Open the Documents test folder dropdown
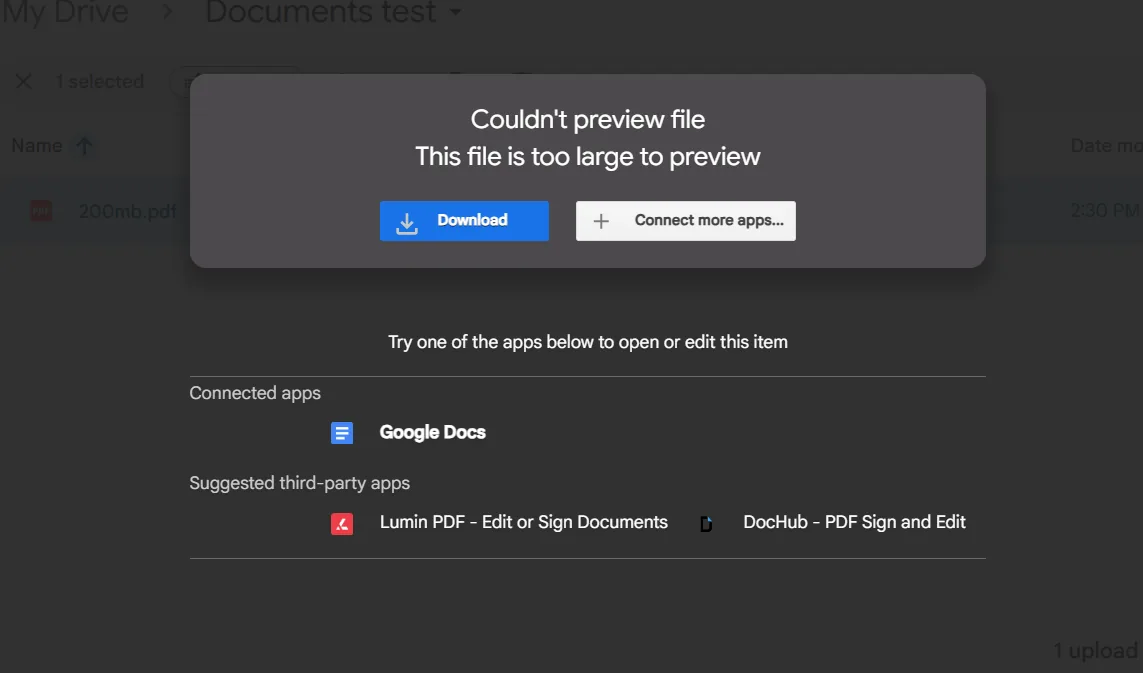This screenshot has height=673, width=1143. tap(455, 12)
